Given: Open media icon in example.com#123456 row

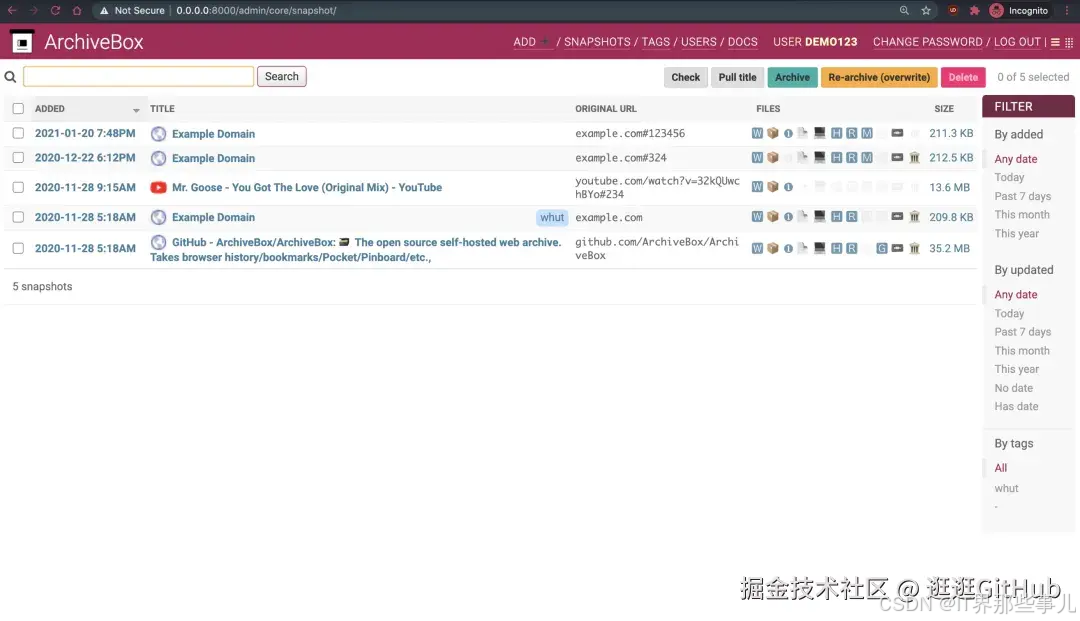Looking at the screenshot, I should tap(897, 133).
